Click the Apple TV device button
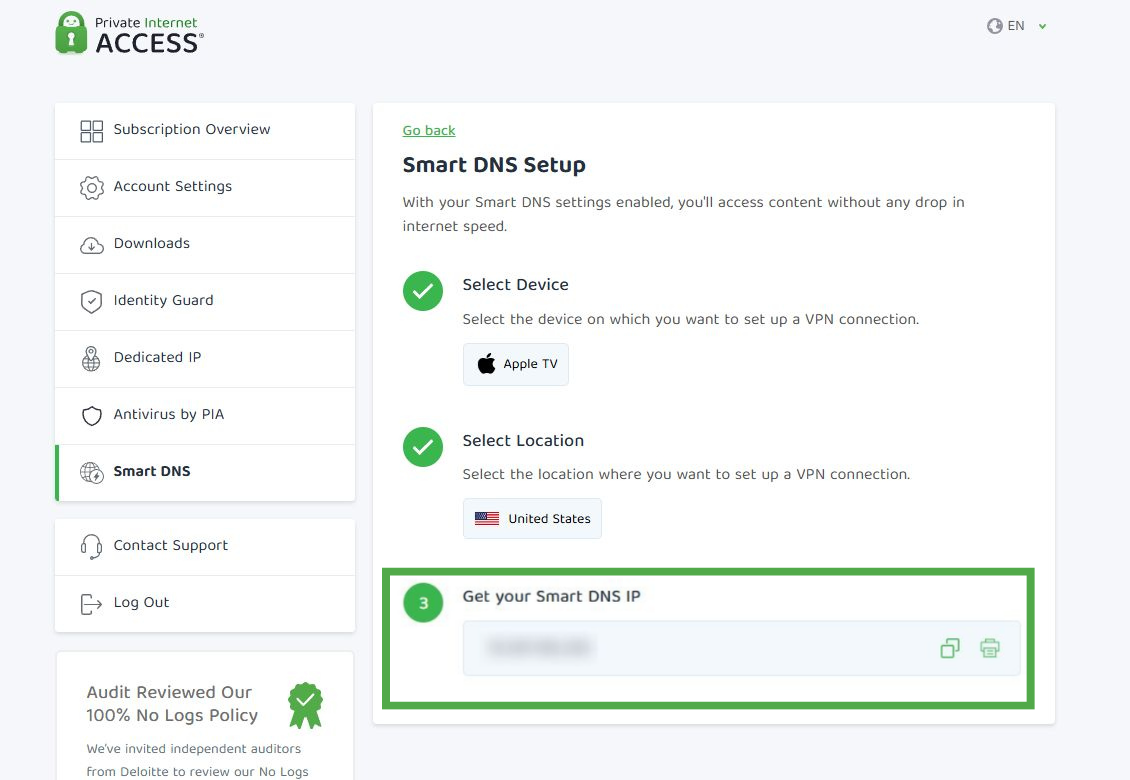The image size is (1130, 780). pos(516,364)
